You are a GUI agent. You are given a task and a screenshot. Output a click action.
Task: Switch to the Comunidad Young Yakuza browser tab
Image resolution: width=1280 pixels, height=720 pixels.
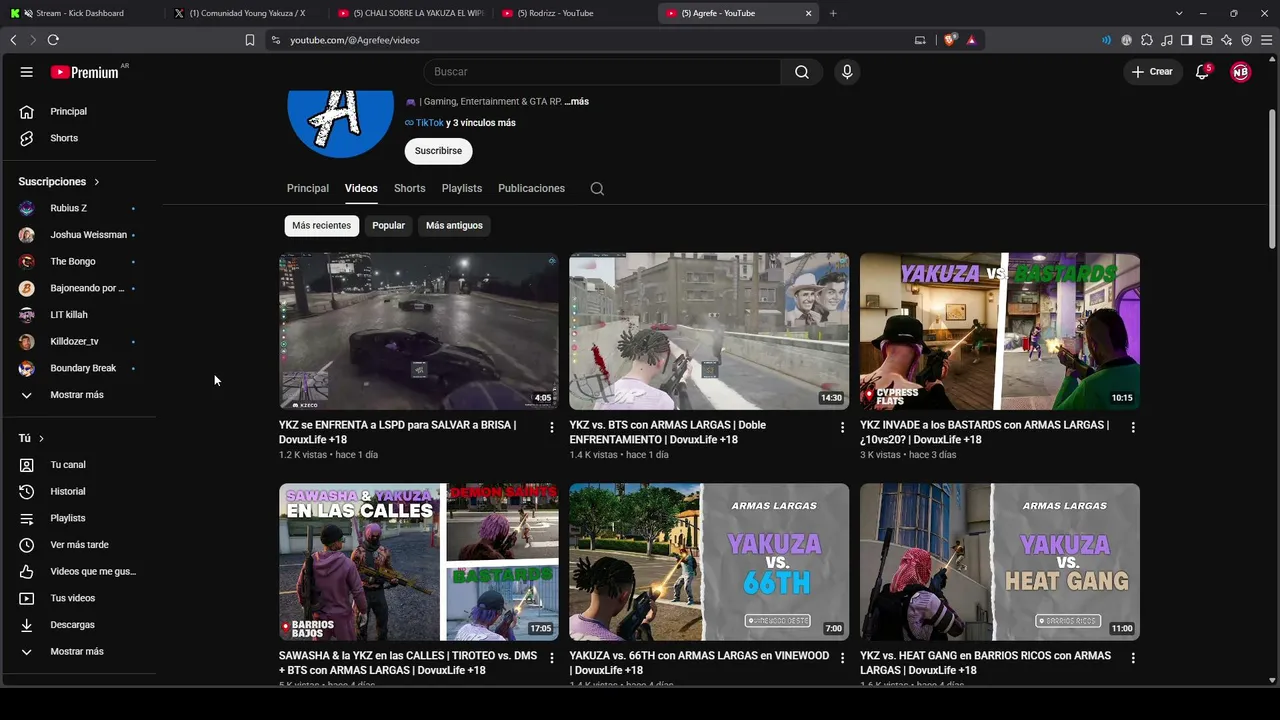tap(245, 13)
